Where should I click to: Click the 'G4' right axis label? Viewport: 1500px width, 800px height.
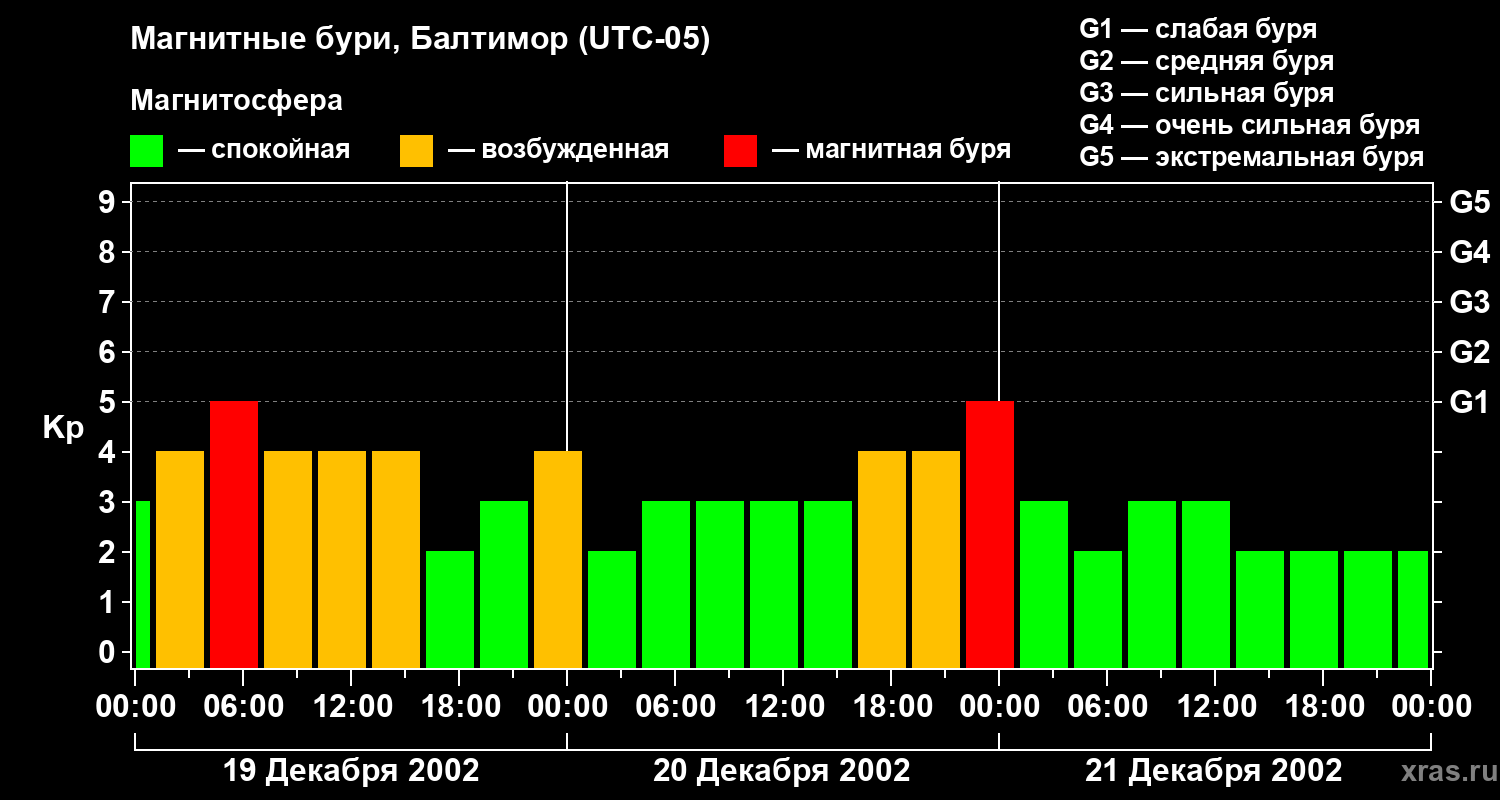tap(1469, 252)
